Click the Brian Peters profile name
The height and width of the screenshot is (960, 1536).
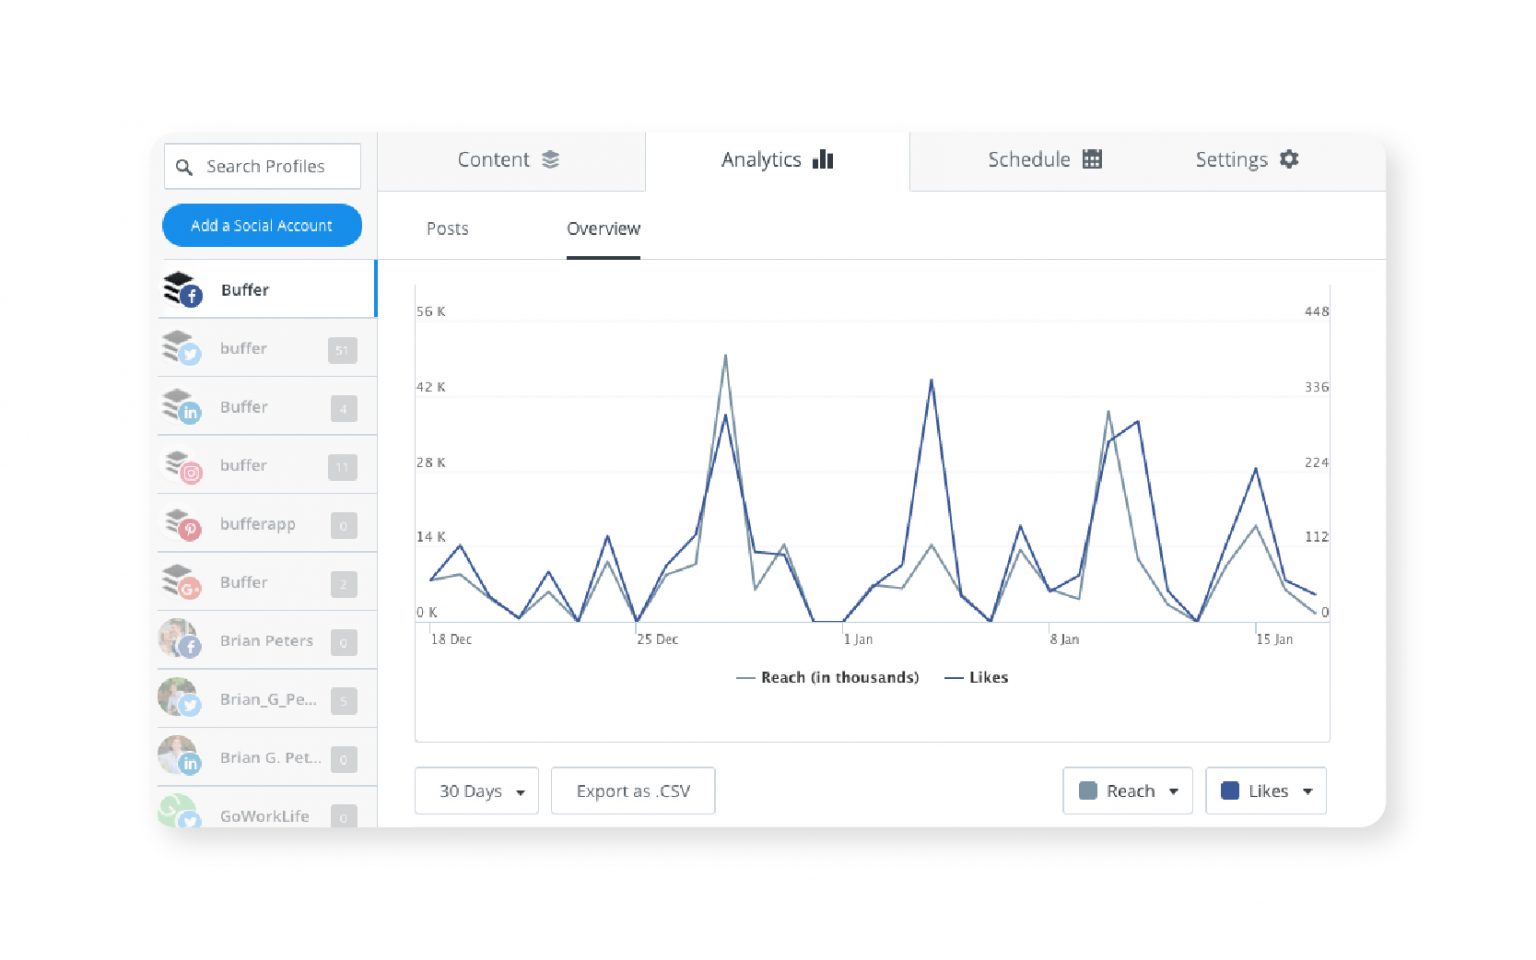pyautogui.click(x=266, y=640)
